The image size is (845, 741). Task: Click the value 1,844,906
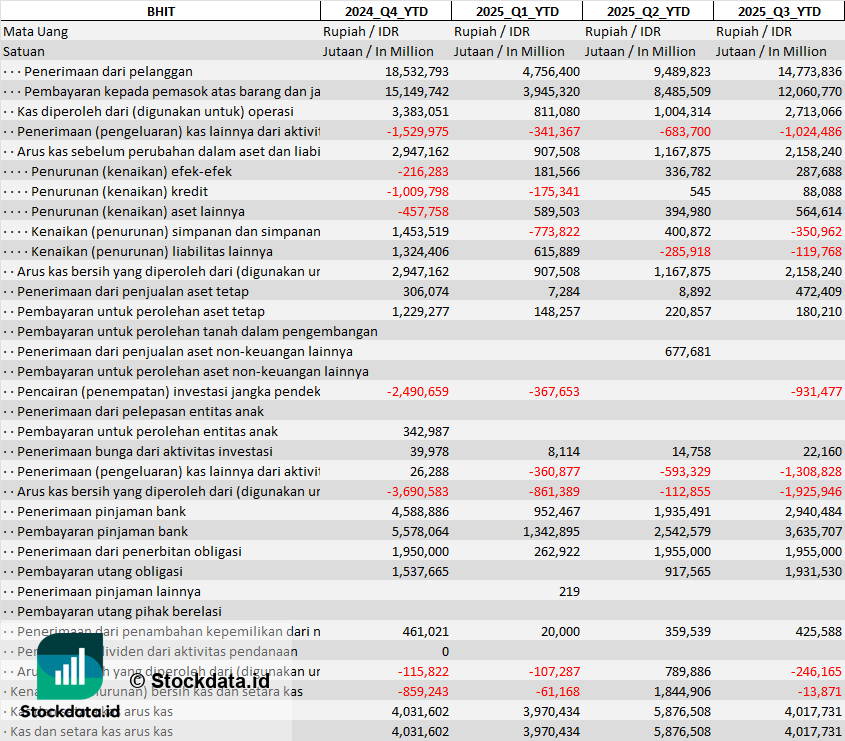pos(682,691)
